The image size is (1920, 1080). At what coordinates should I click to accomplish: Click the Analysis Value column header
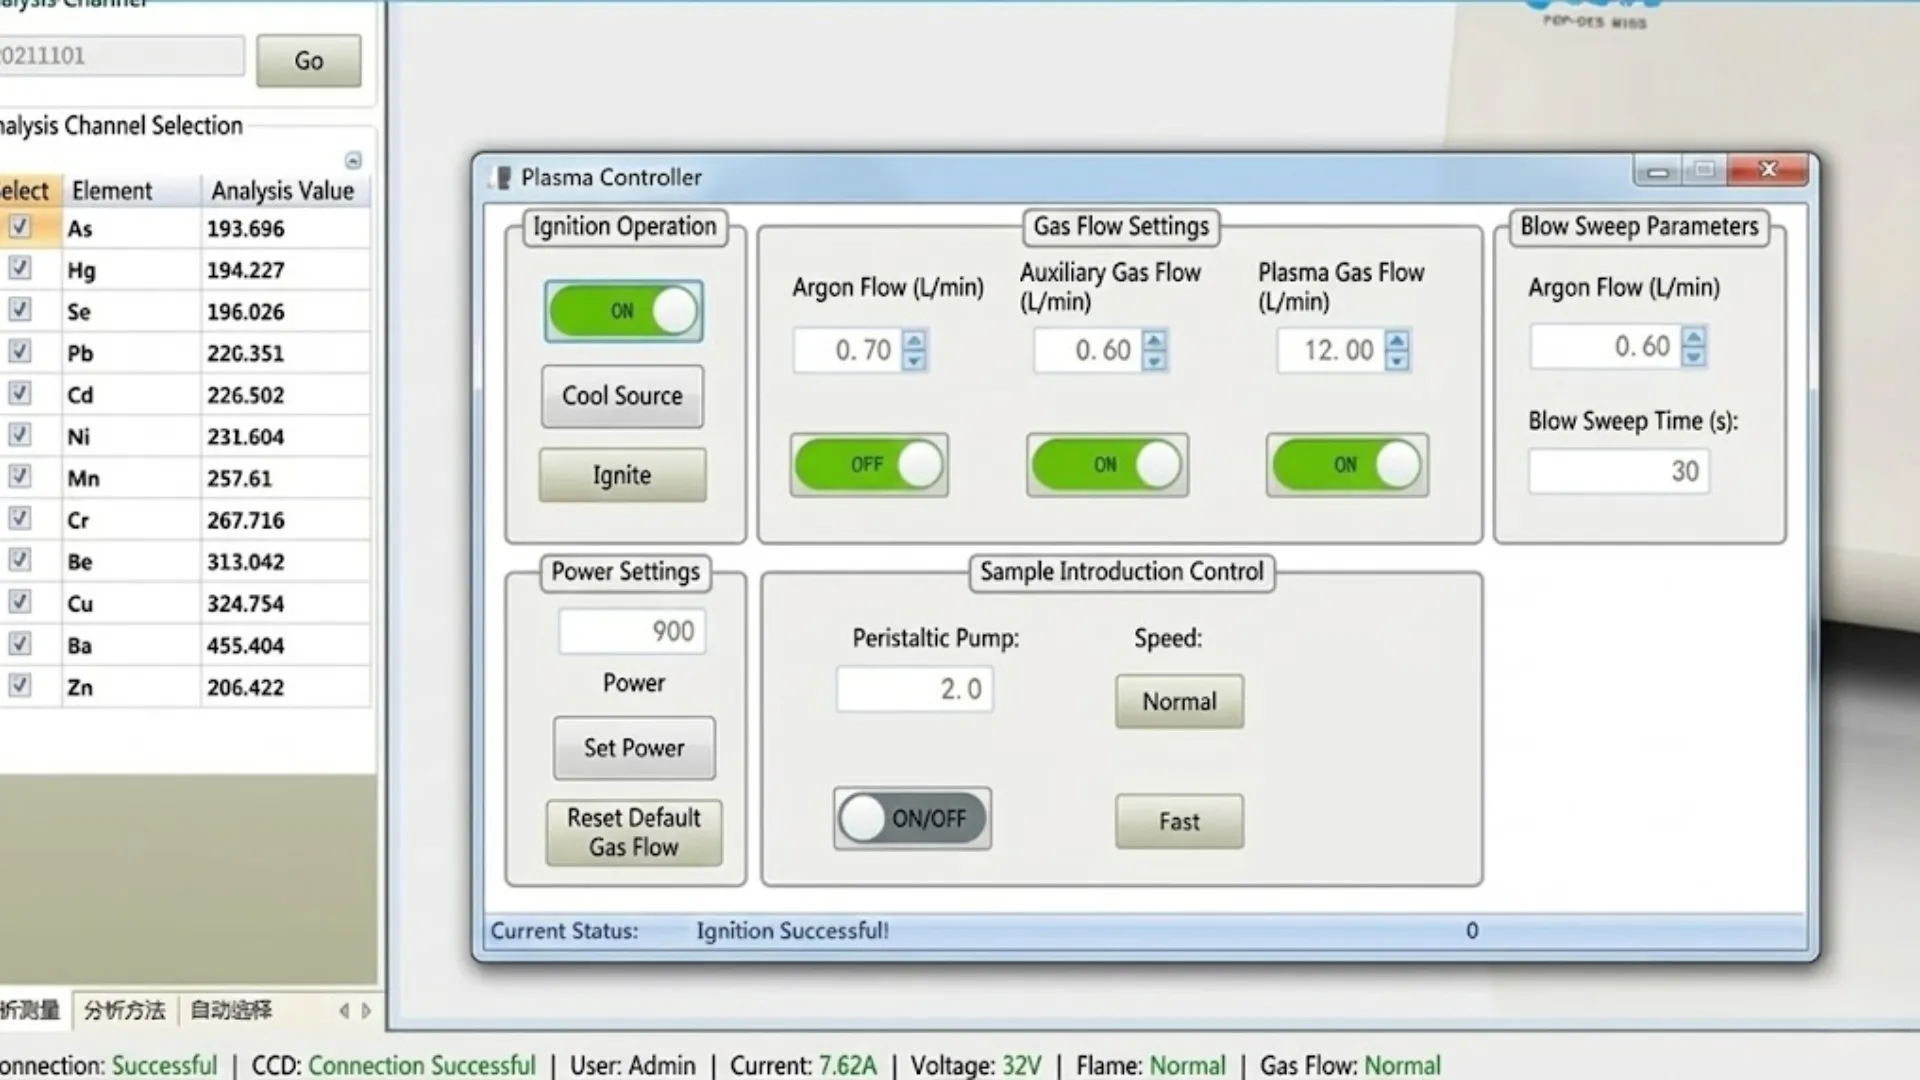tap(283, 190)
